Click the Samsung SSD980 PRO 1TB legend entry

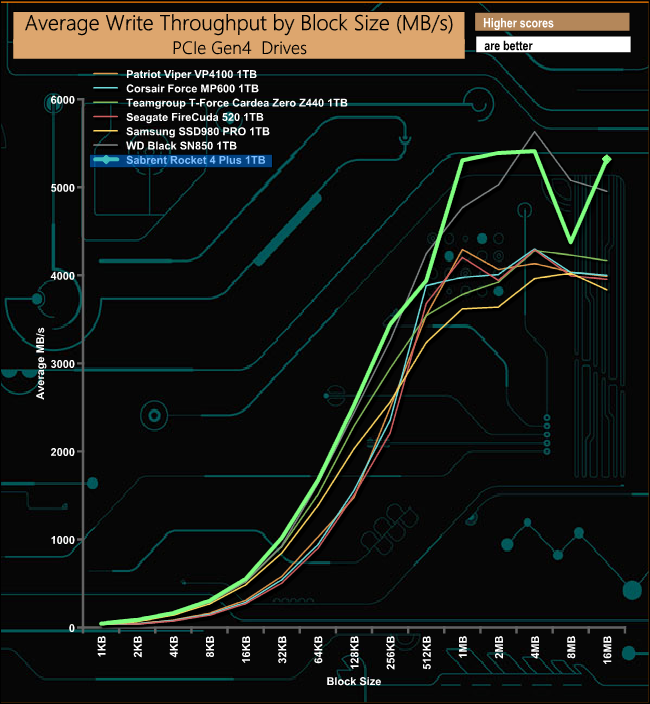coord(181,132)
